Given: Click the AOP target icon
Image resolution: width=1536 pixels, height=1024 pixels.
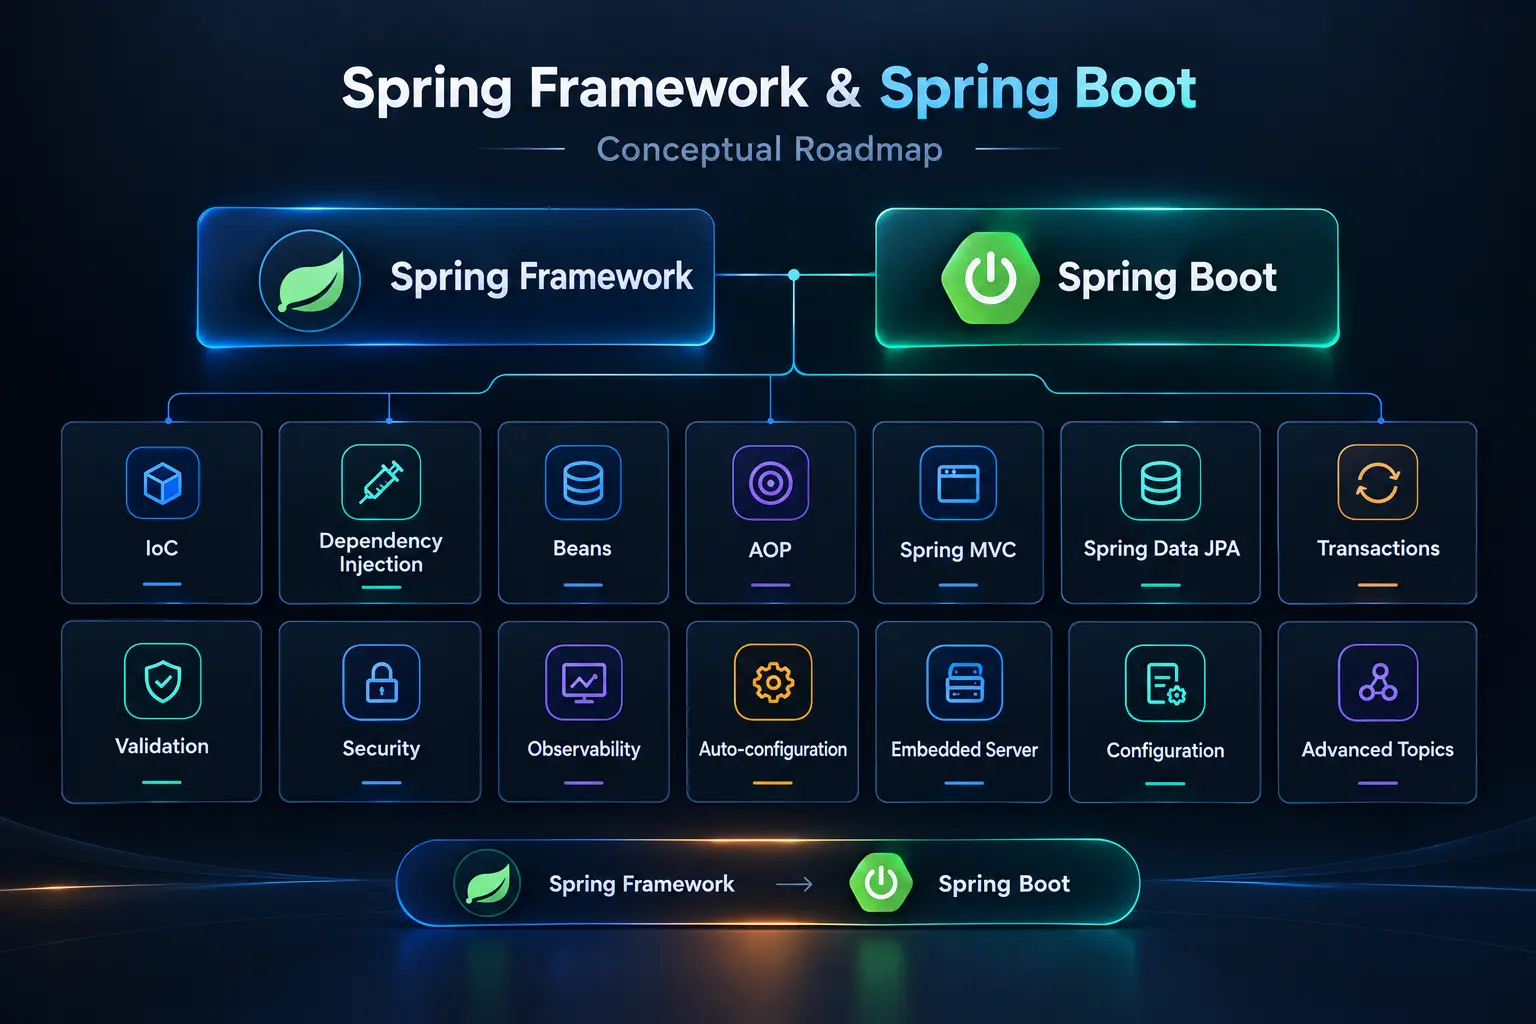Looking at the screenshot, I should tap(770, 483).
